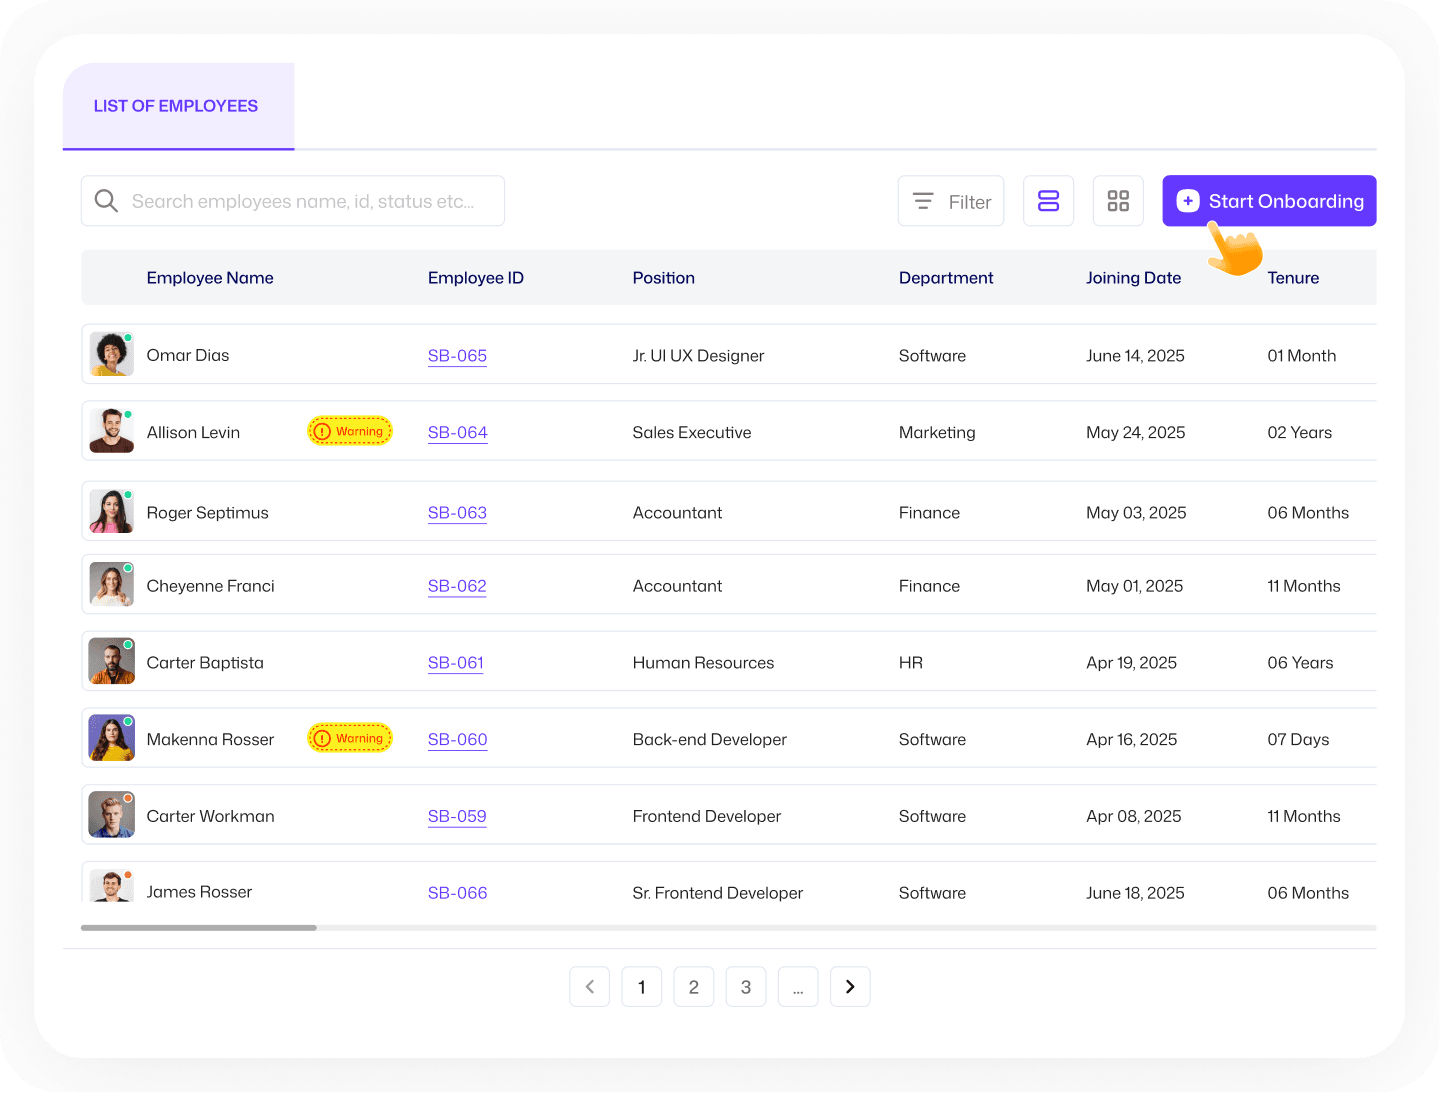
Task: Open employee record SB-065
Action: 457,355
